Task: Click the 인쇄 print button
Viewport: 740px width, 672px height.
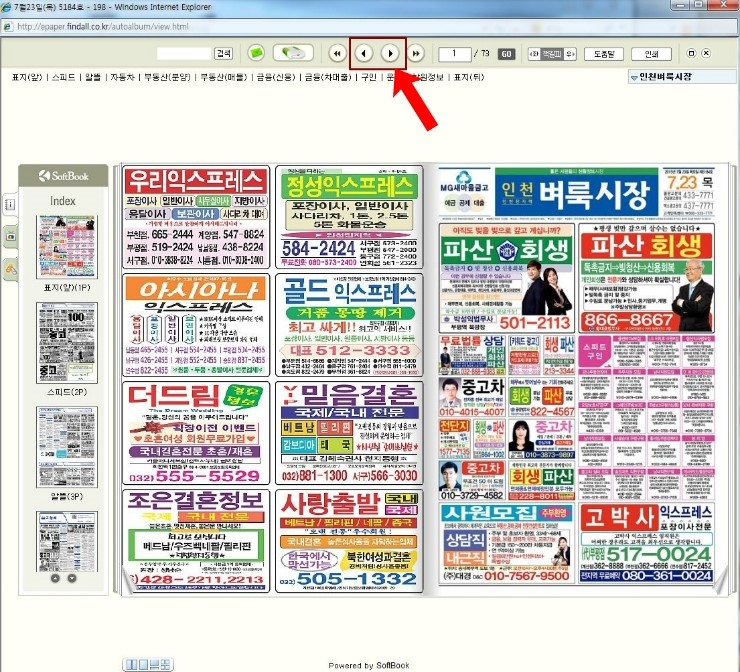Action: [651, 54]
